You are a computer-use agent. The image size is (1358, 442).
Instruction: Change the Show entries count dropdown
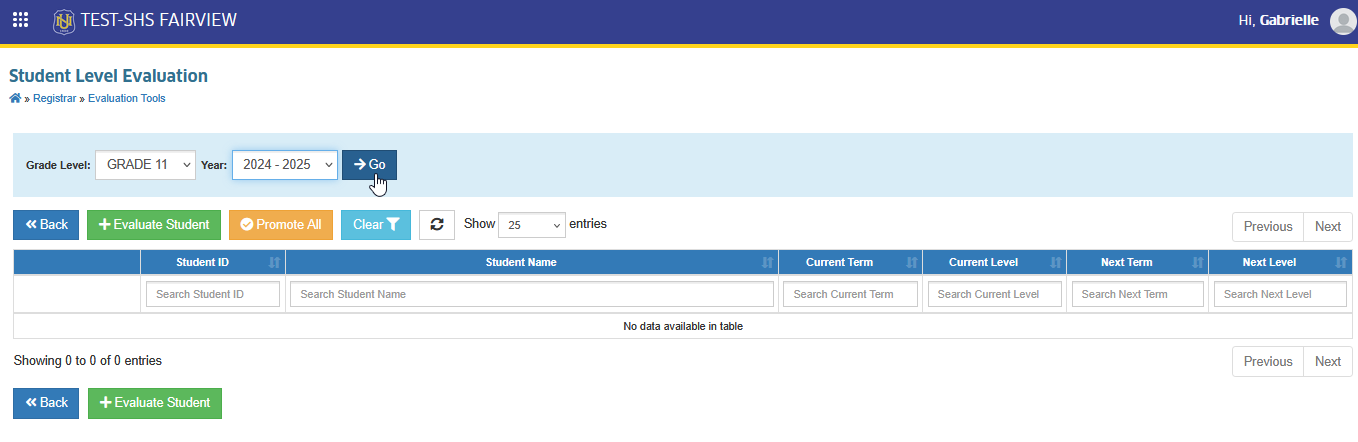(x=532, y=225)
